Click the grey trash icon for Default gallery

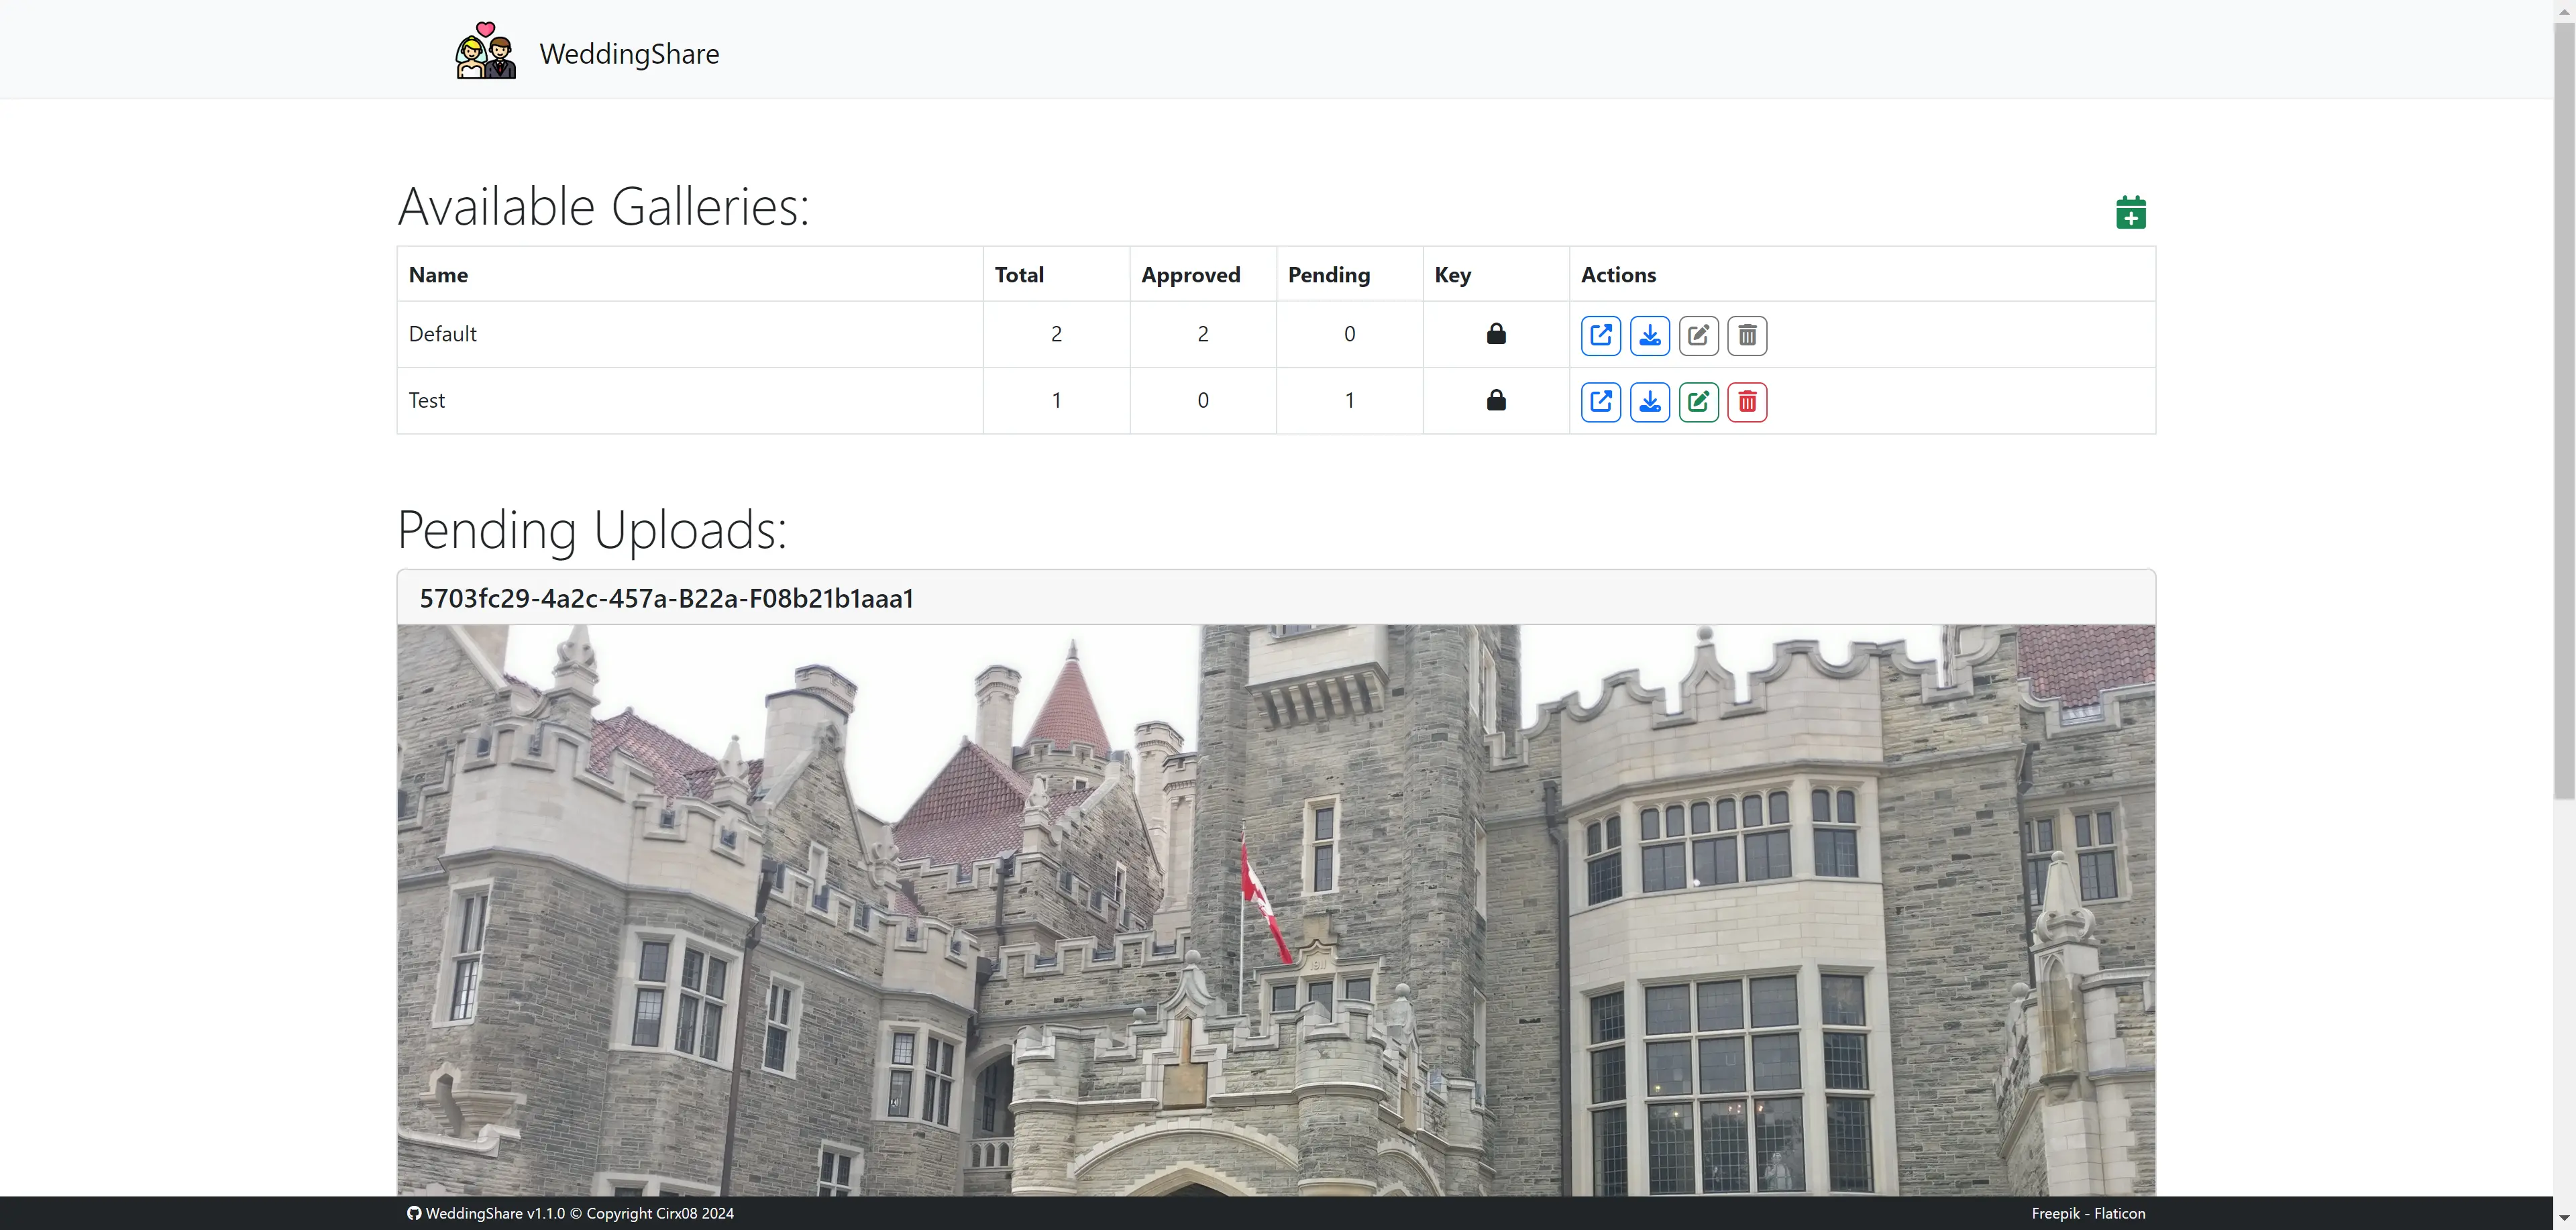[1747, 335]
